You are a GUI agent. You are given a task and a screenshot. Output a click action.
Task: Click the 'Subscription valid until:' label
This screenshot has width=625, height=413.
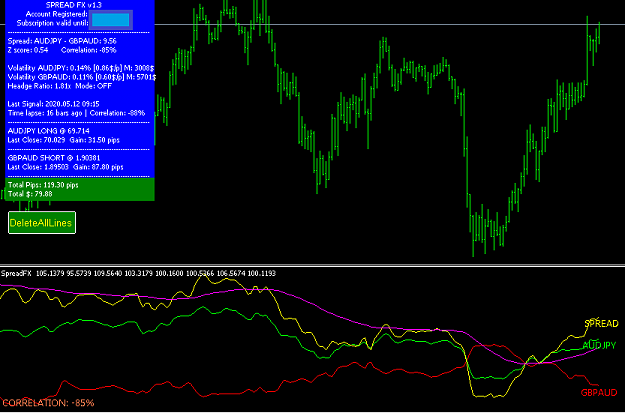pos(52,23)
